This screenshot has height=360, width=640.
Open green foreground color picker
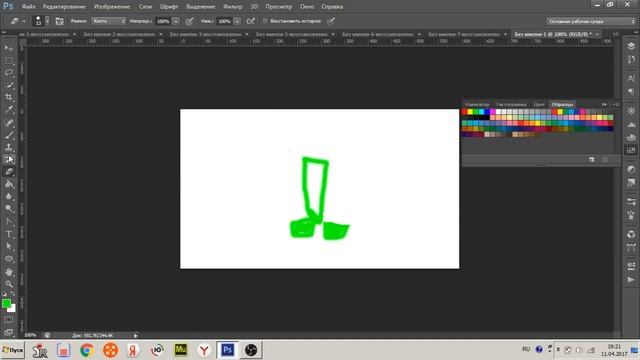pos(6,303)
